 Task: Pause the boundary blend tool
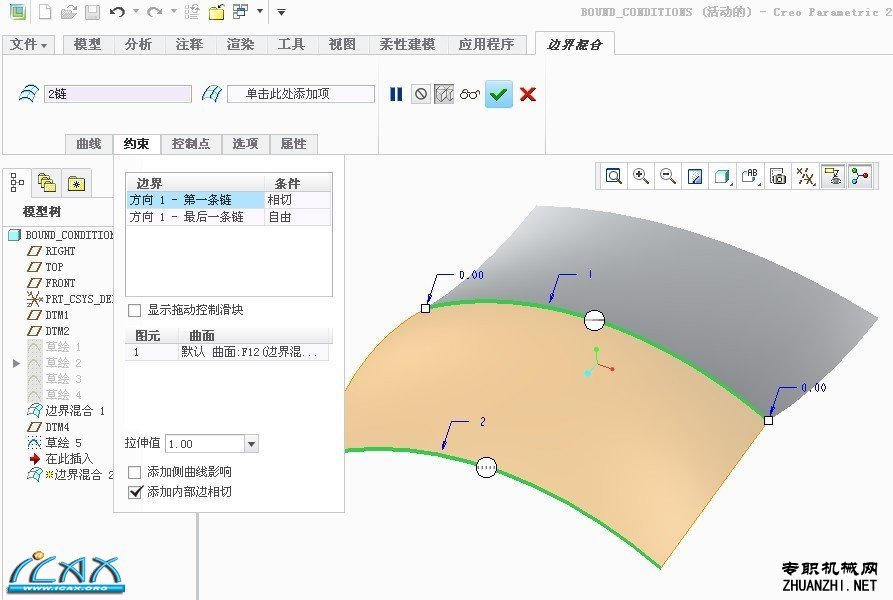(x=396, y=94)
